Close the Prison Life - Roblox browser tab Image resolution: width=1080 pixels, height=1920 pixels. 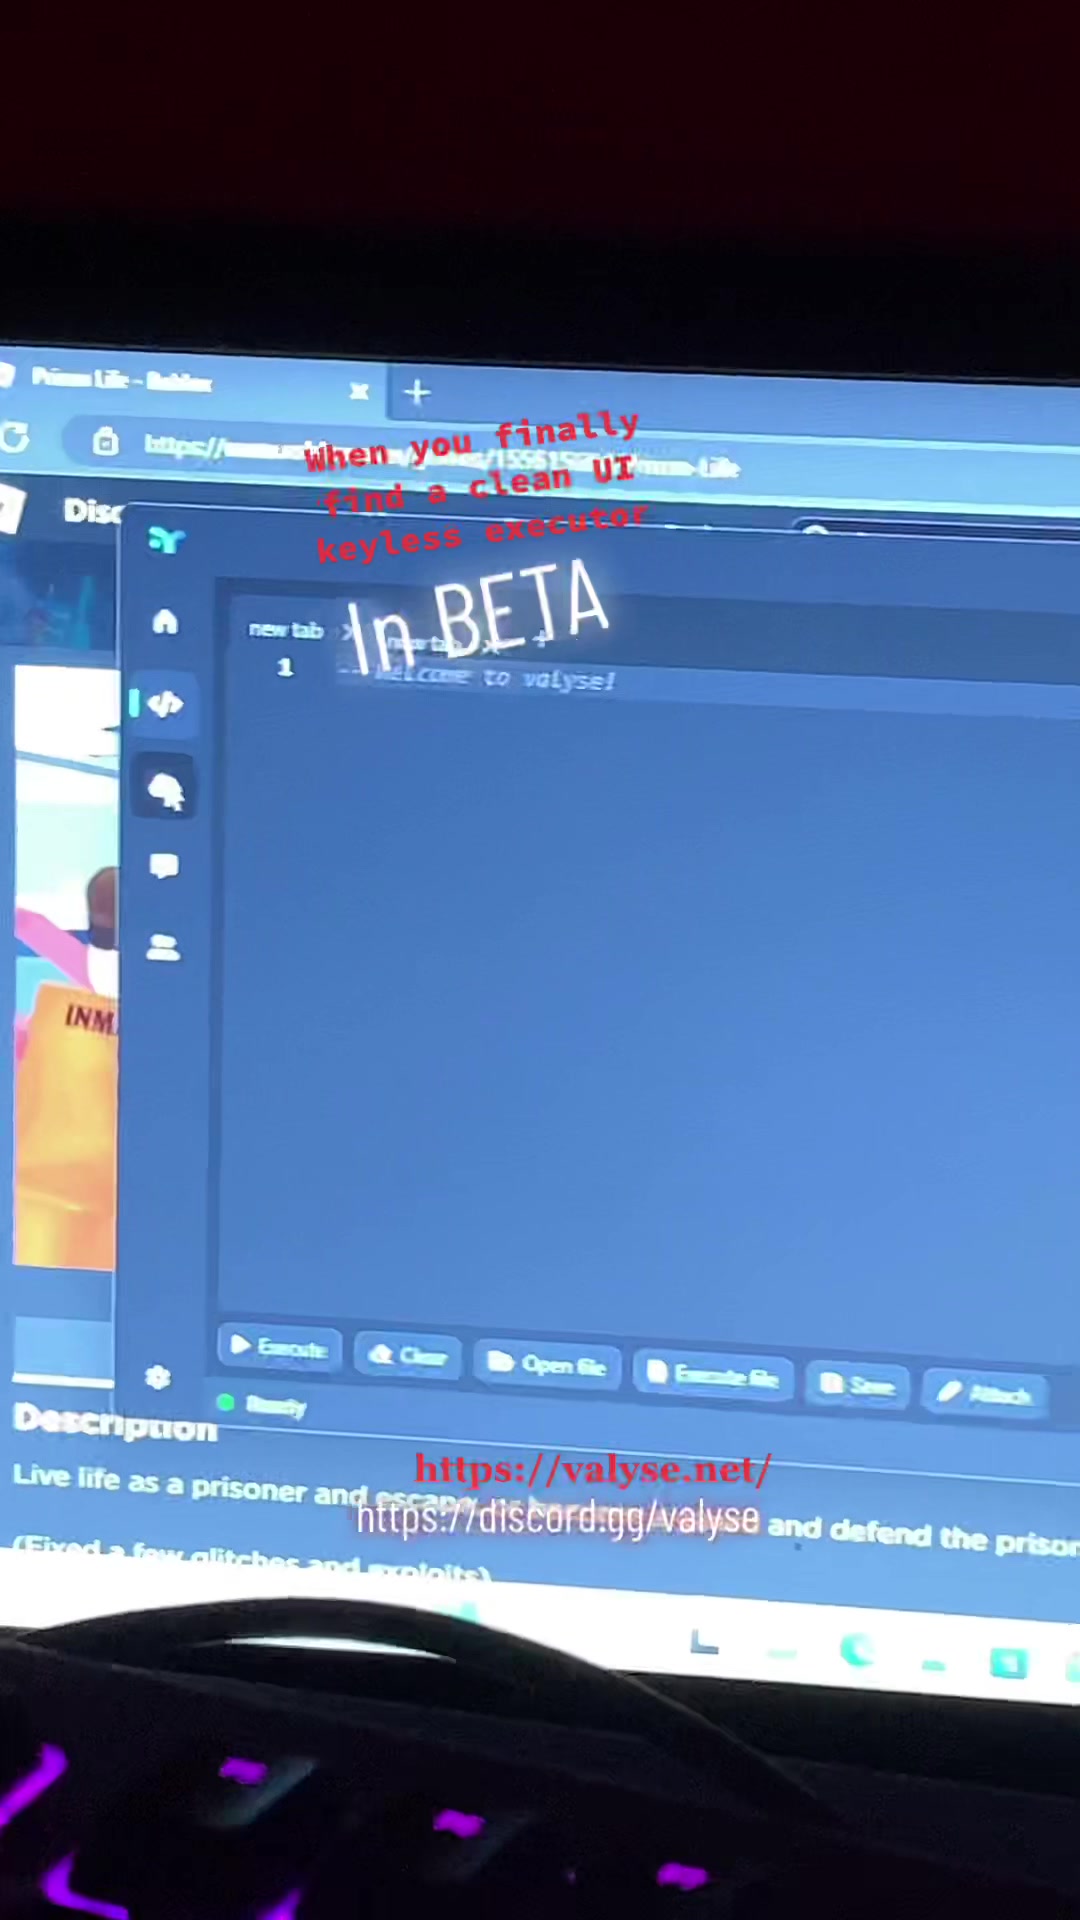pyautogui.click(x=359, y=391)
